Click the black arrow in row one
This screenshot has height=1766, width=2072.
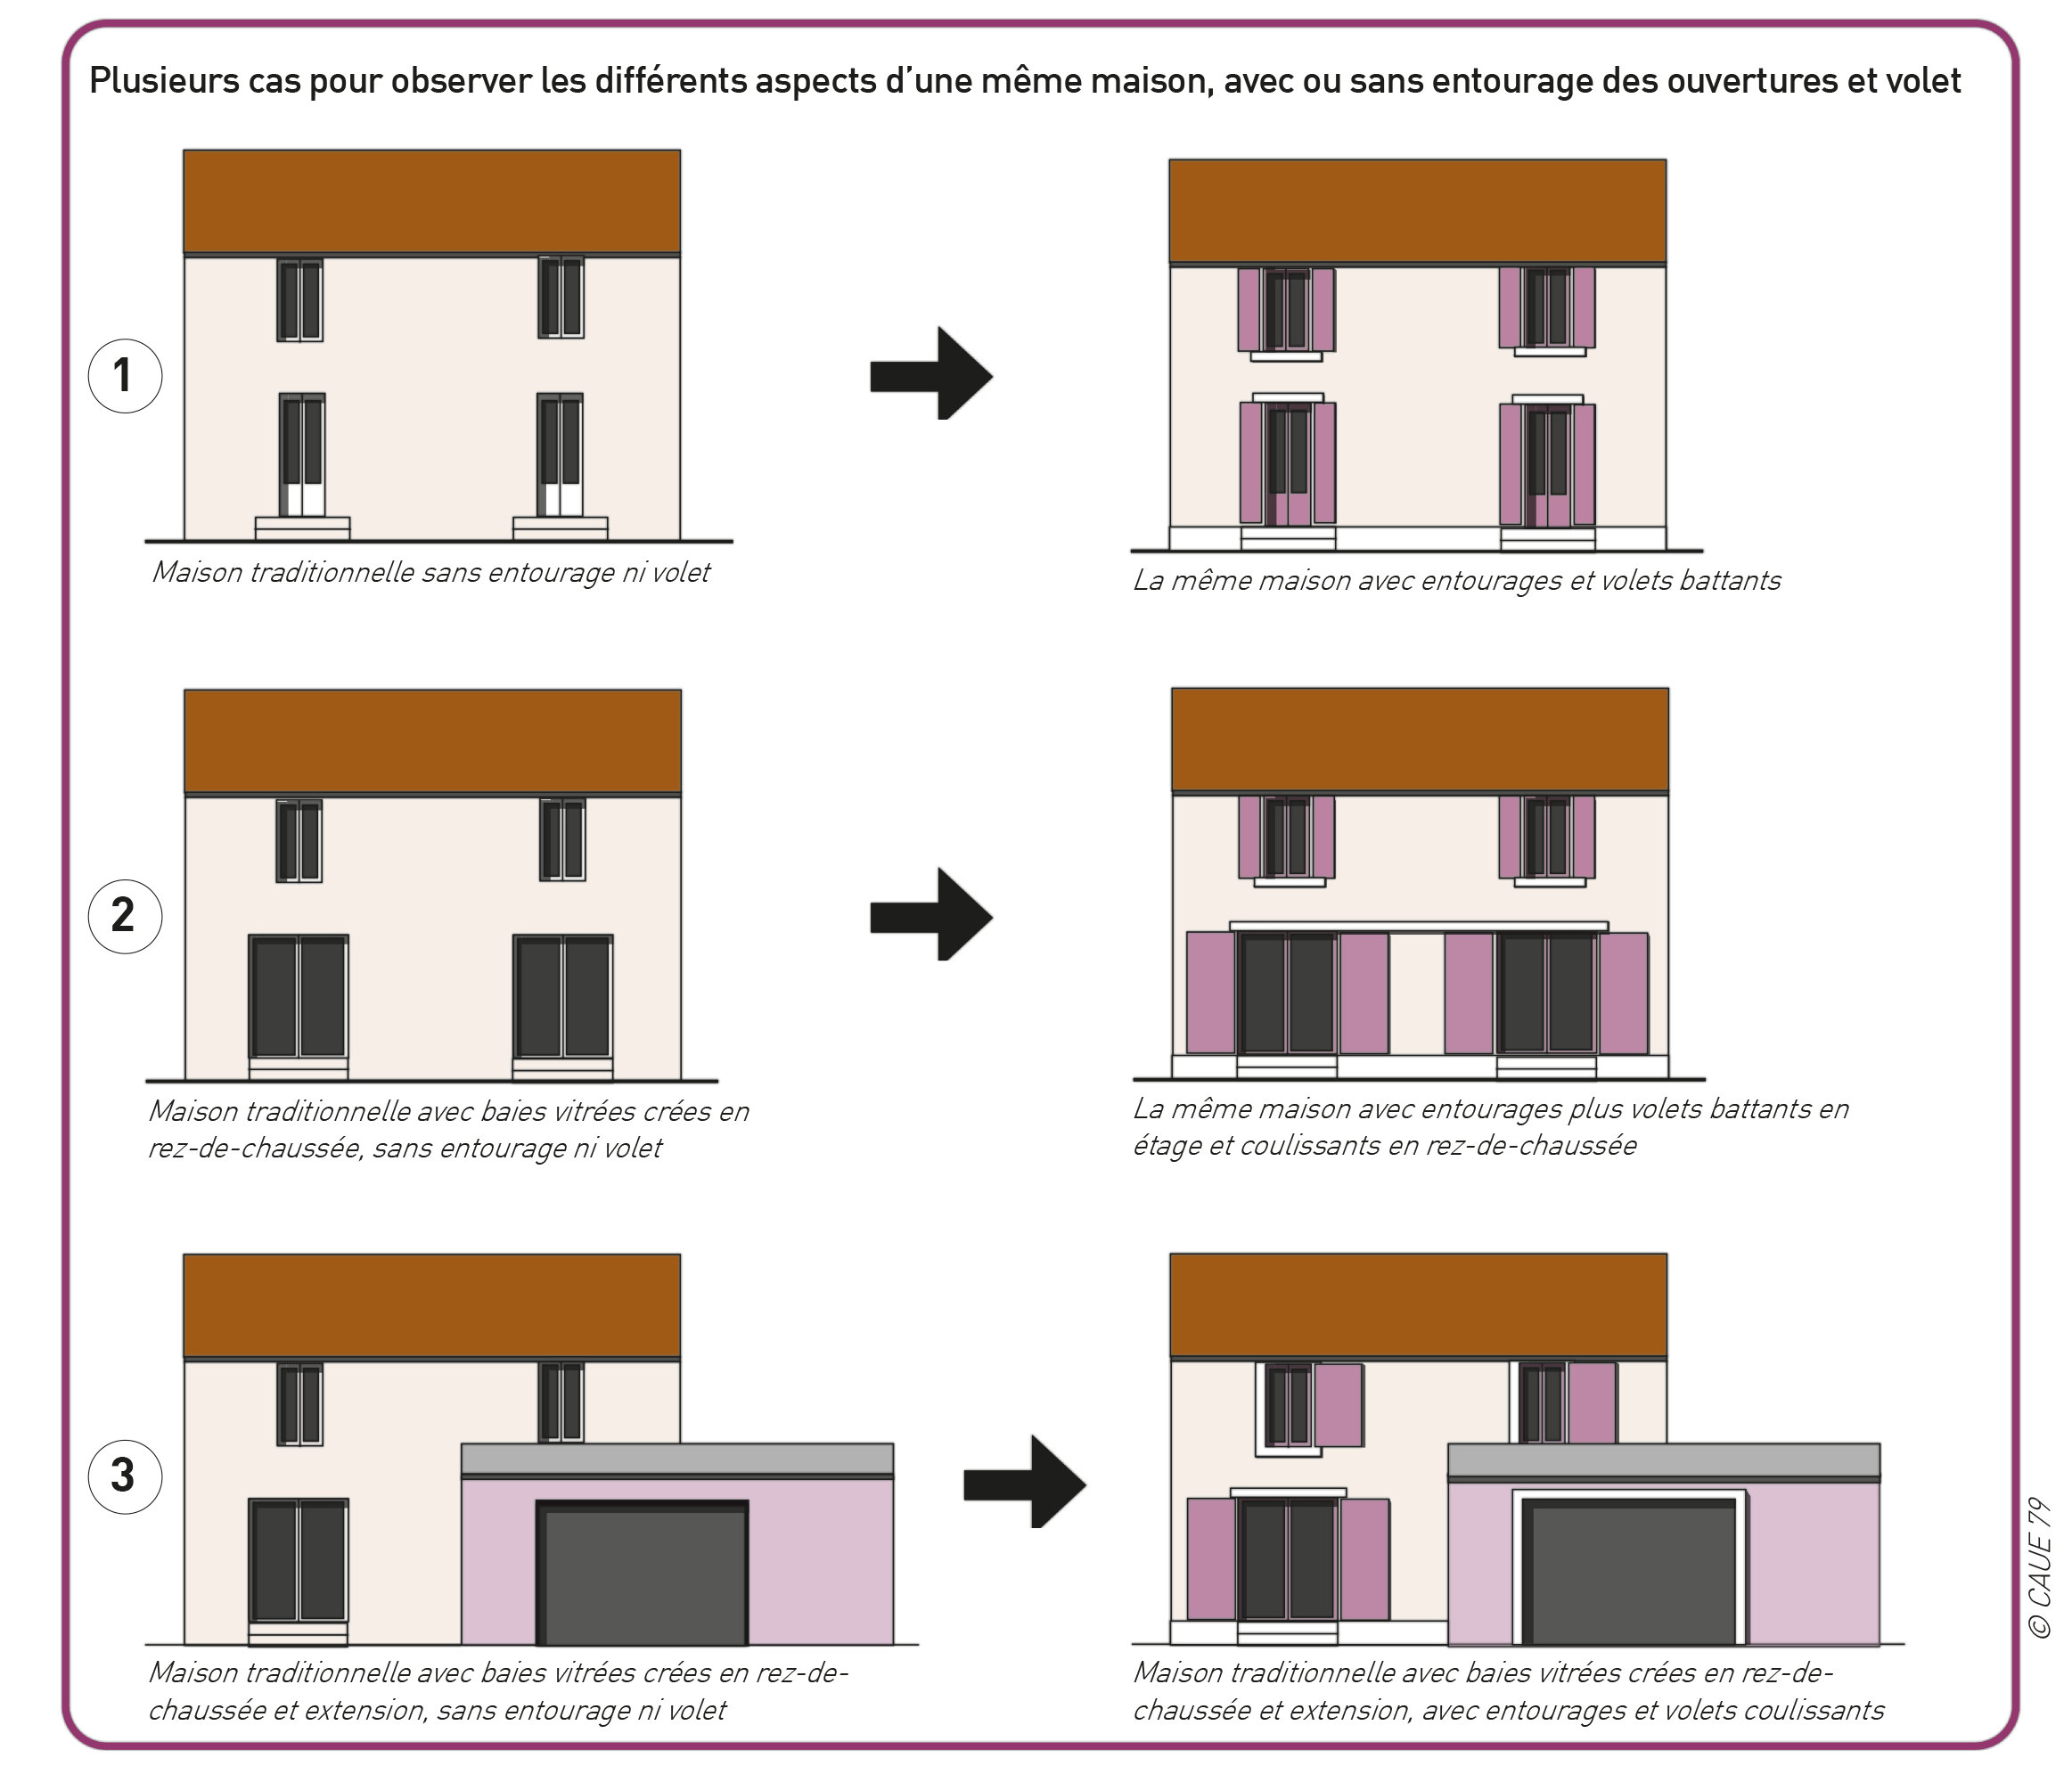(930, 375)
